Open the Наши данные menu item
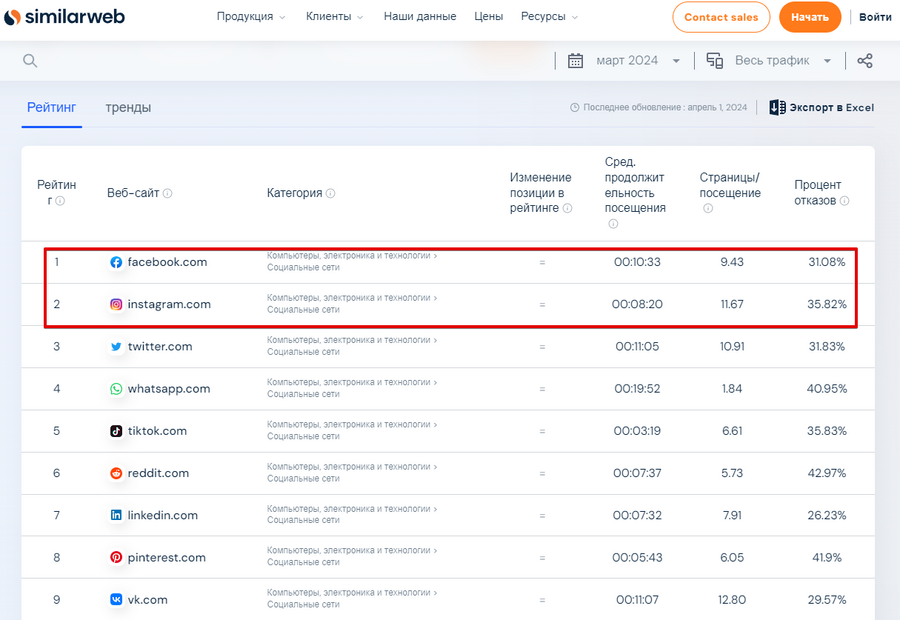Image resolution: width=900 pixels, height=620 pixels. point(420,17)
